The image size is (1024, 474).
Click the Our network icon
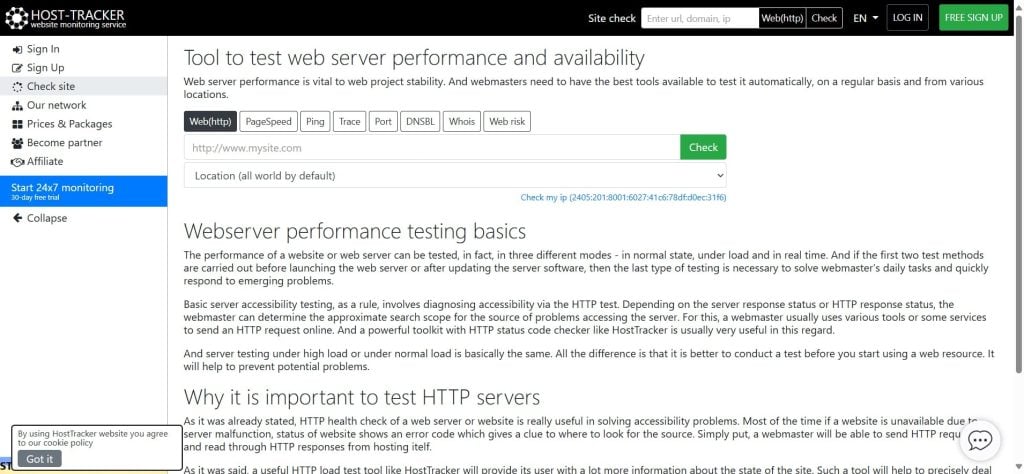pos(17,105)
